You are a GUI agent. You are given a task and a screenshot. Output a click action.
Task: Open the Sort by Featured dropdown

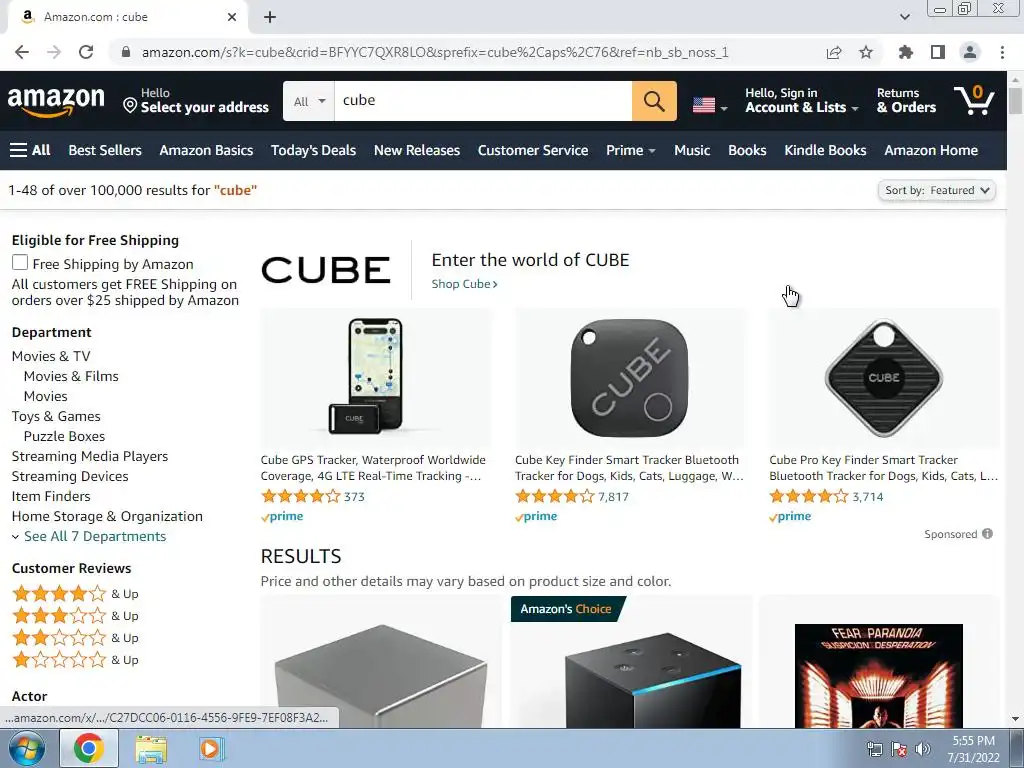(x=936, y=190)
